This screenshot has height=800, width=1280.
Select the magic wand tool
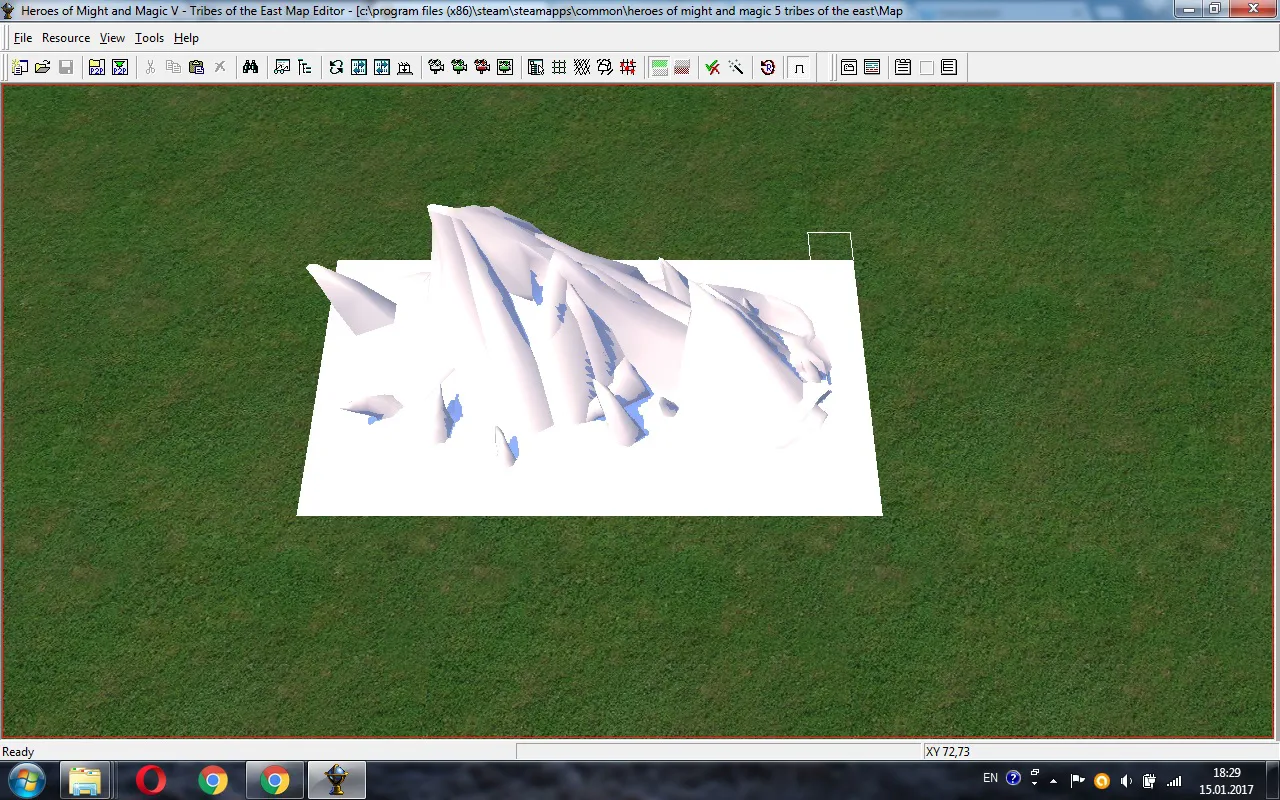tap(736, 67)
